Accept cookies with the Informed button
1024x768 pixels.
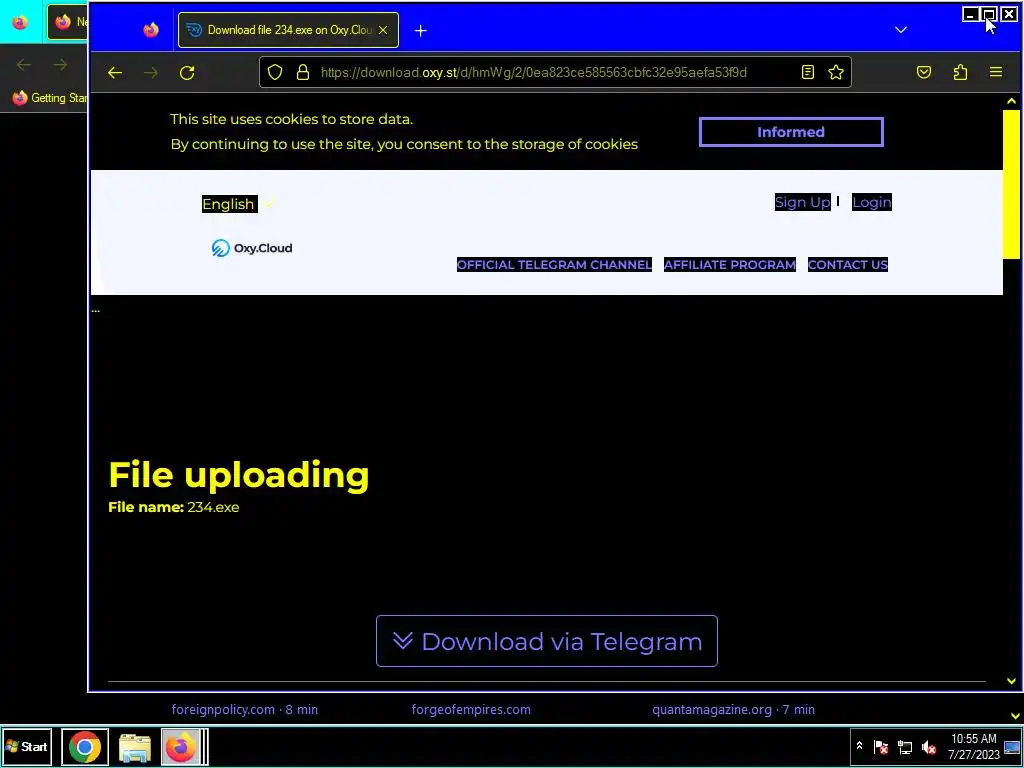(x=791, y=132)
